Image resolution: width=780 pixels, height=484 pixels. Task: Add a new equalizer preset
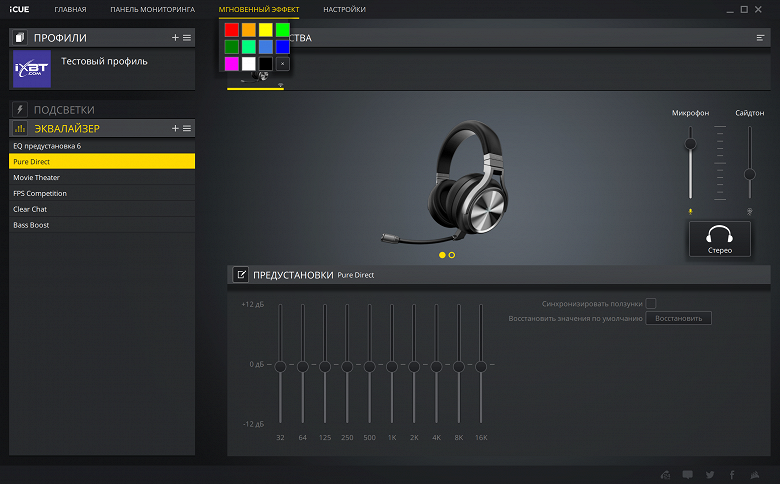click(x=175, y=128)
